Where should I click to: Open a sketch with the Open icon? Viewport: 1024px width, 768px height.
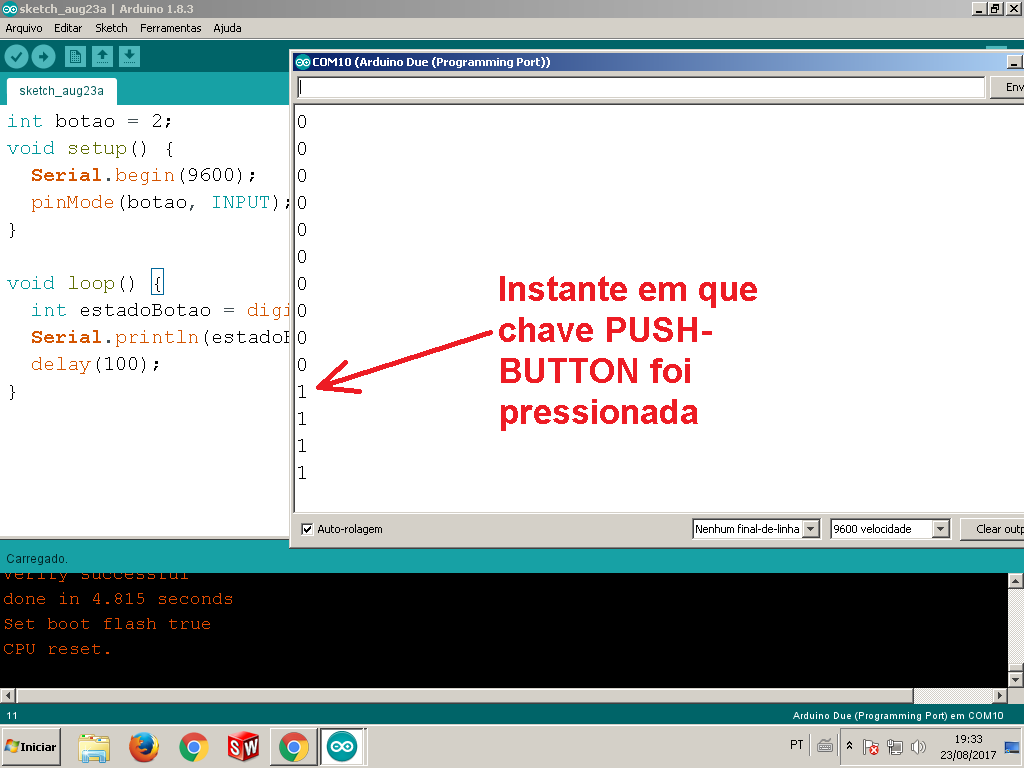click(x=102, y=57)
